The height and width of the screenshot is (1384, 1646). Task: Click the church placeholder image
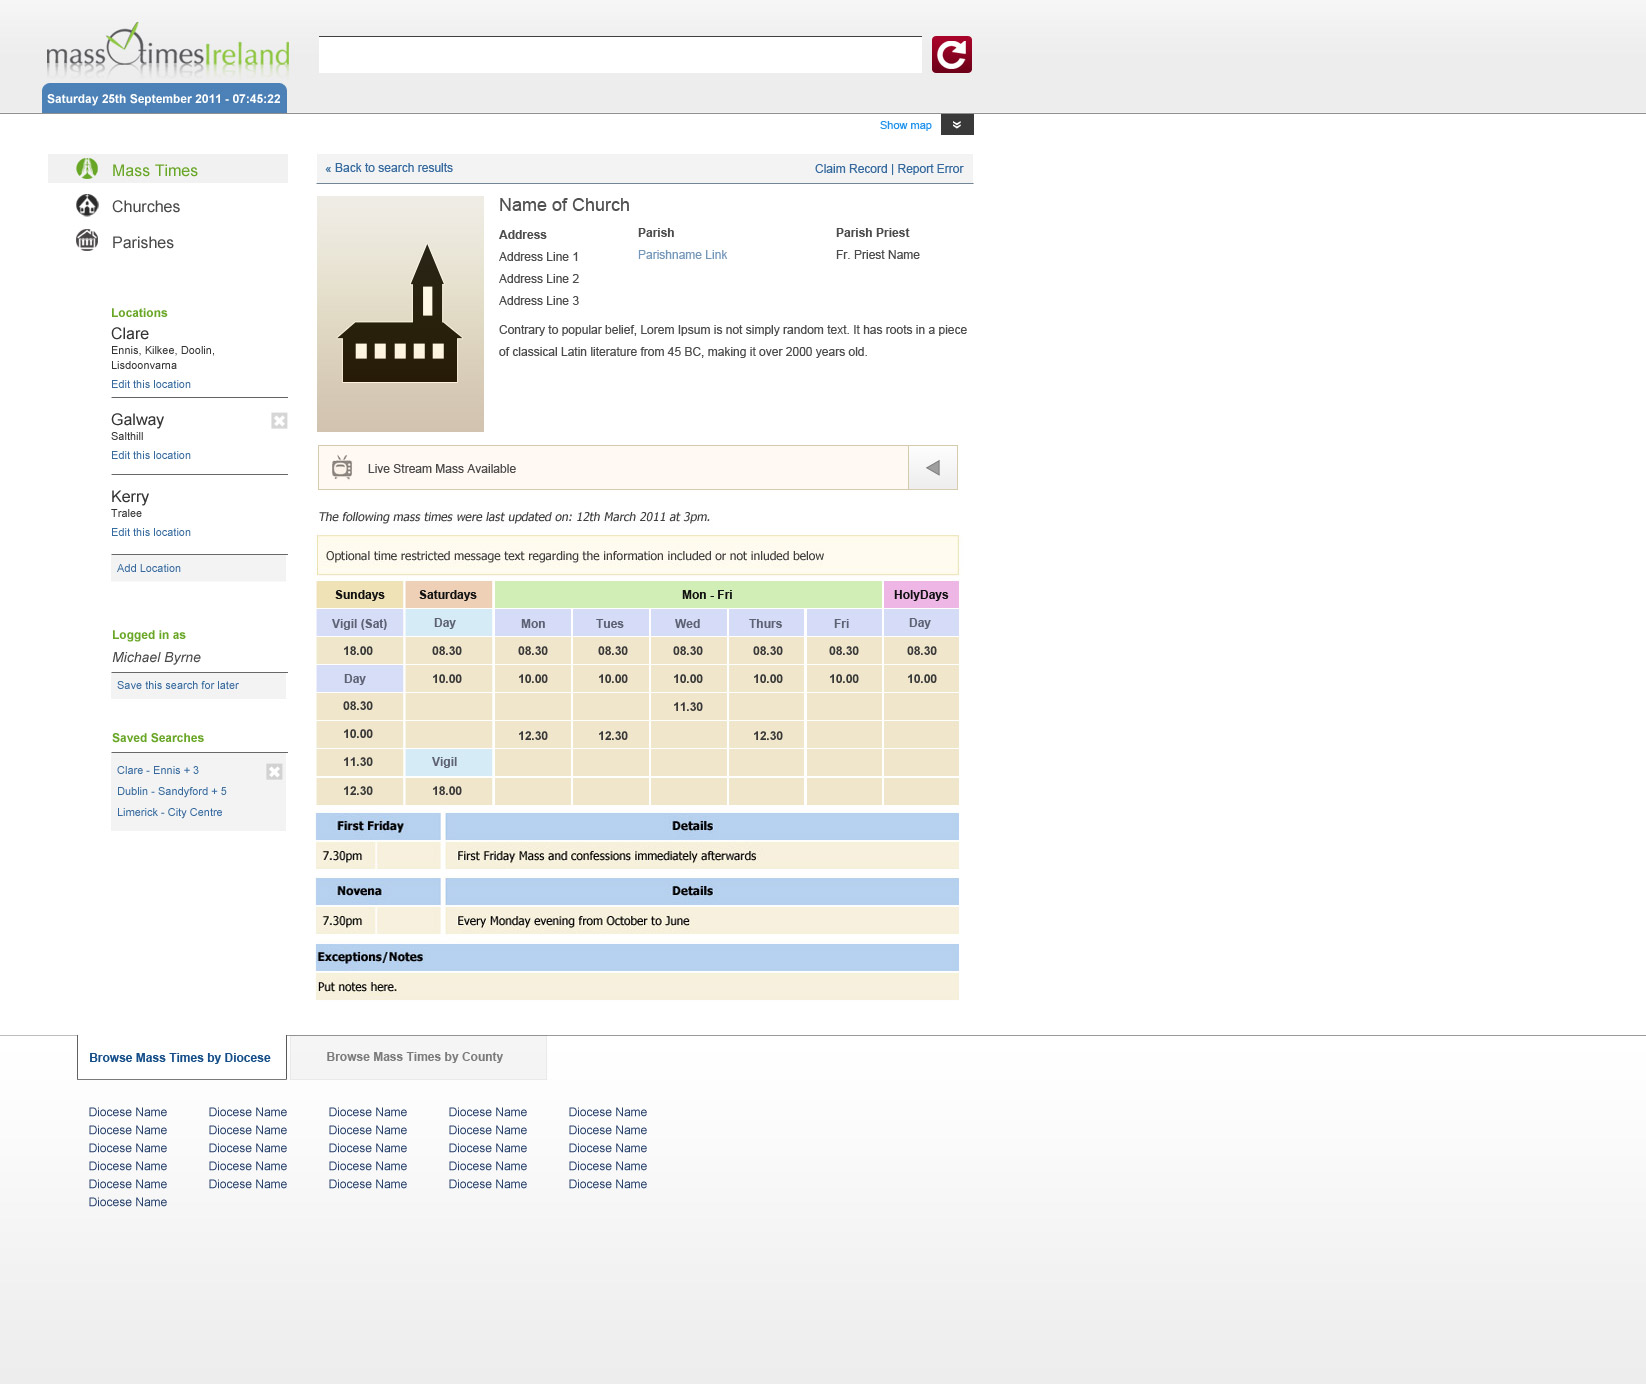[x=400, y=314]
